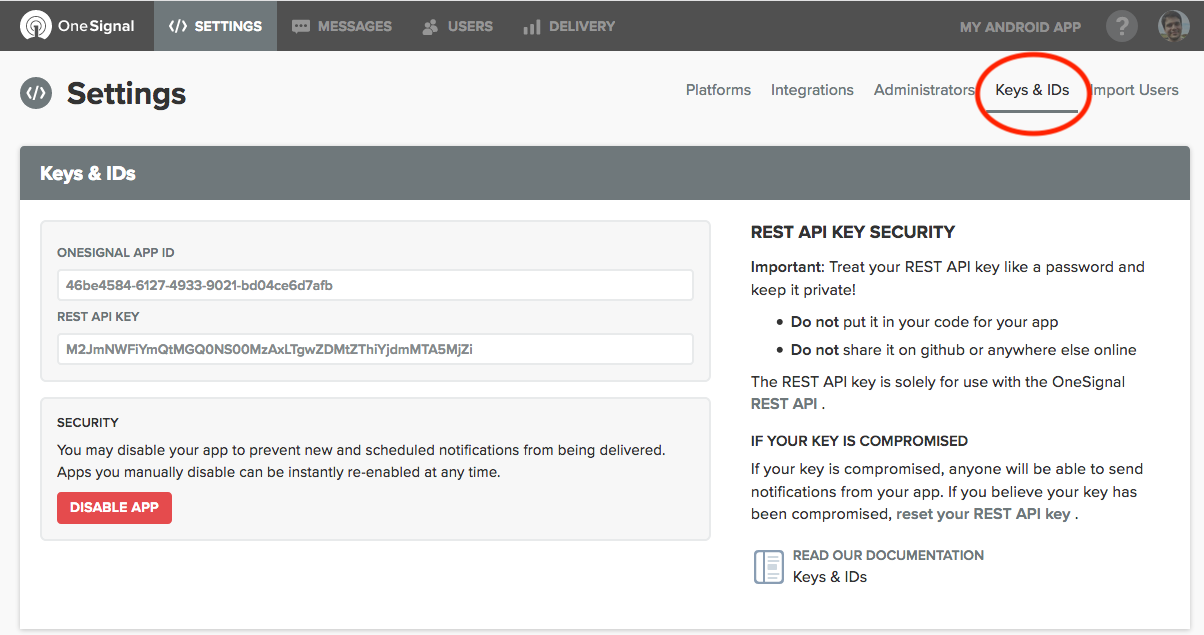Click IF YOUR KEY IS COMPROMISED heading
The height and width of the screenshot is (635, 1204).
tap(859, 441)
